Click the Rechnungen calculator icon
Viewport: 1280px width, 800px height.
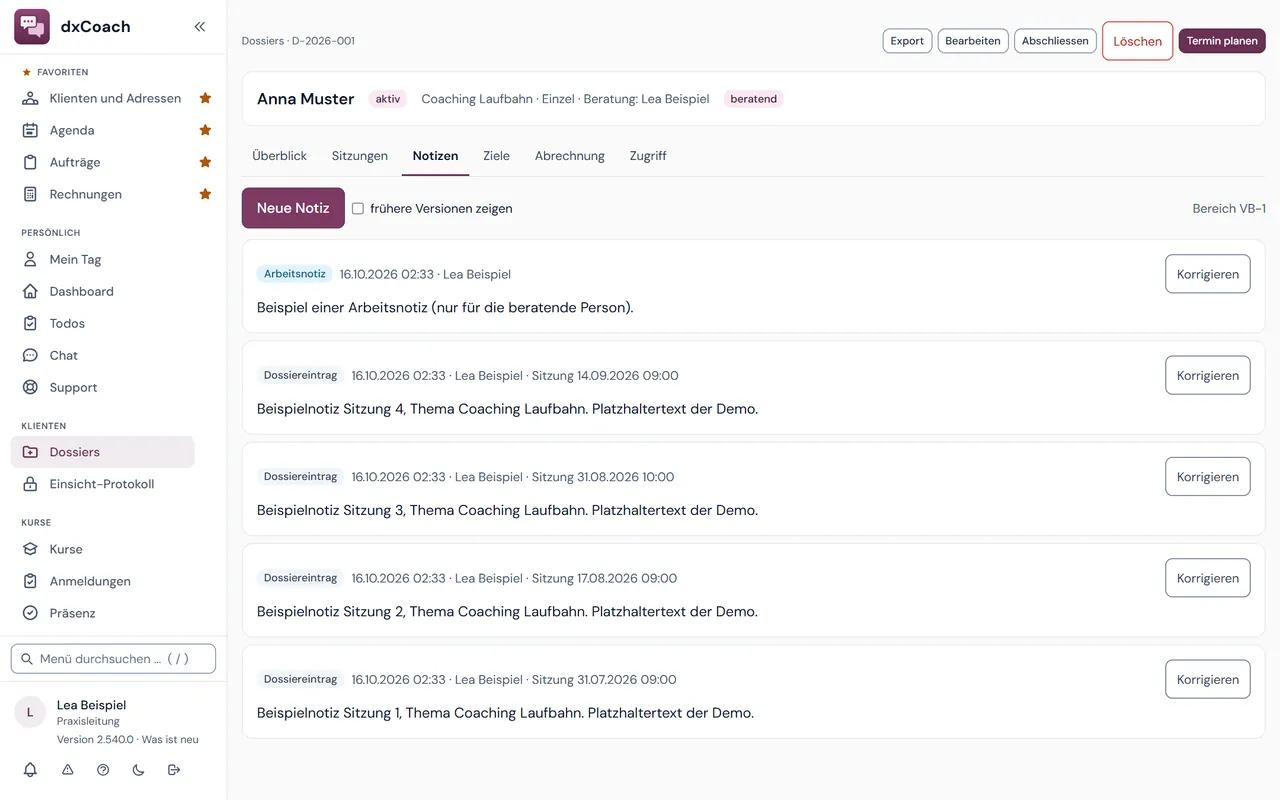[30, 194]
